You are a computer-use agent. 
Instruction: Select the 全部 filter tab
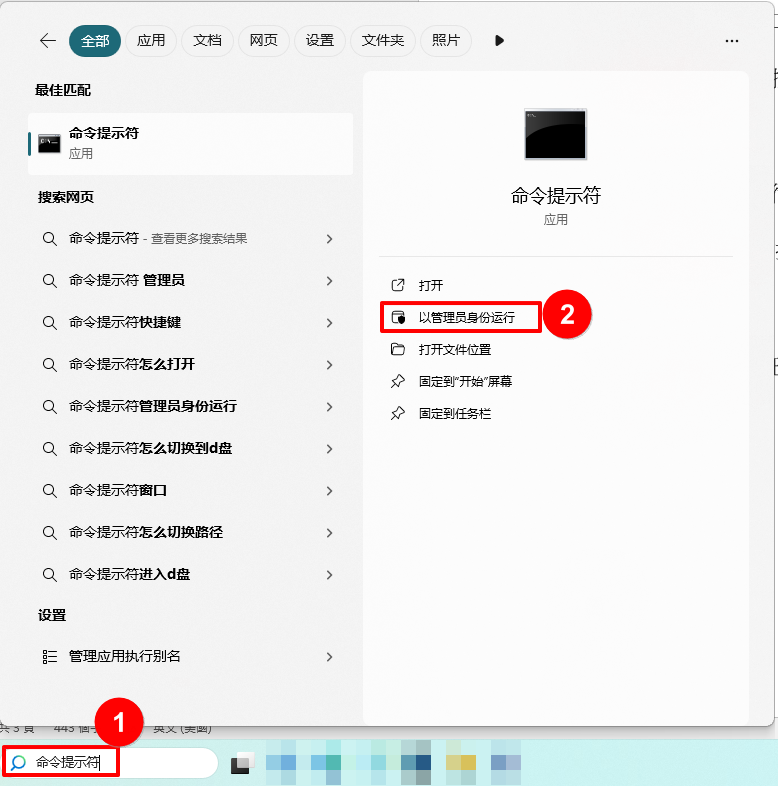(95, 41)
